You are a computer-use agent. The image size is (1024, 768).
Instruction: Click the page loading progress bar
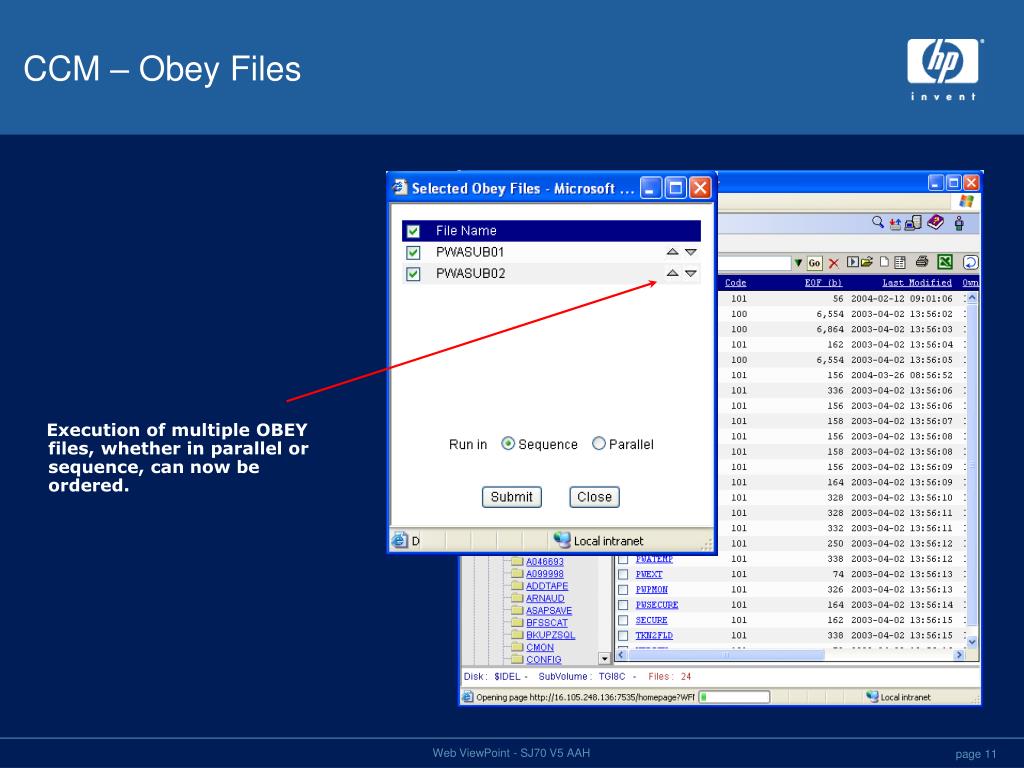pyautogui.click(x=735, y=697)
